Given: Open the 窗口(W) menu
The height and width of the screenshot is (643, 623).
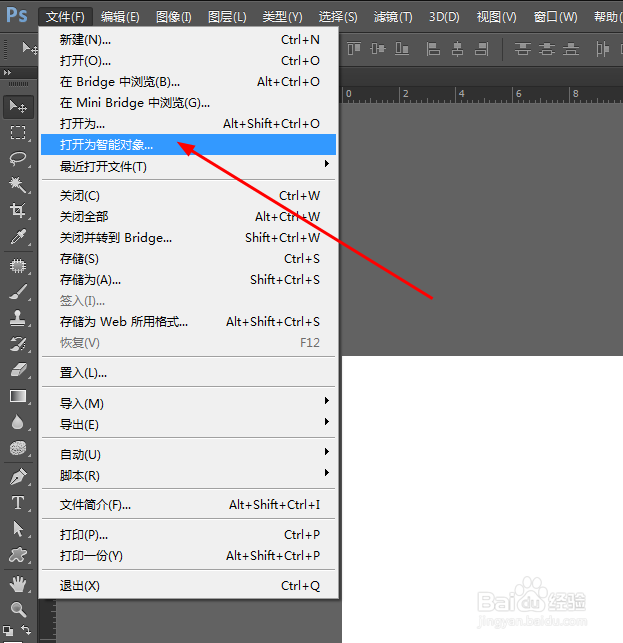Looking at the screenshot, I should click(x=555, y=17).
